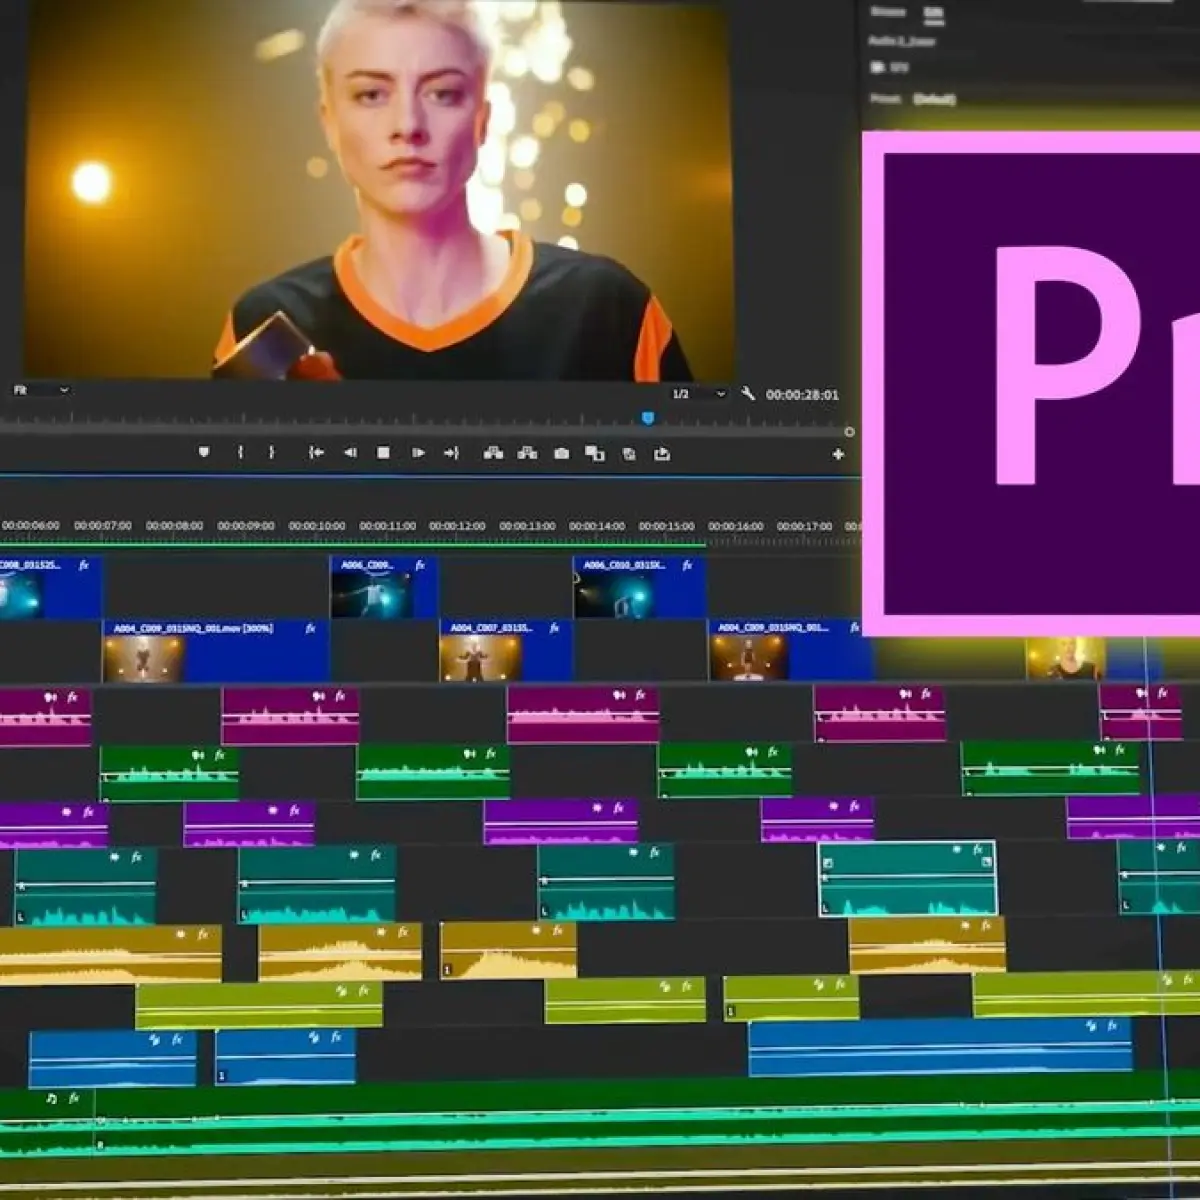Screen dimensions: 1200x1200
Task: Open the 1/2 playback resolution dropdown
Action: [698, 394]
